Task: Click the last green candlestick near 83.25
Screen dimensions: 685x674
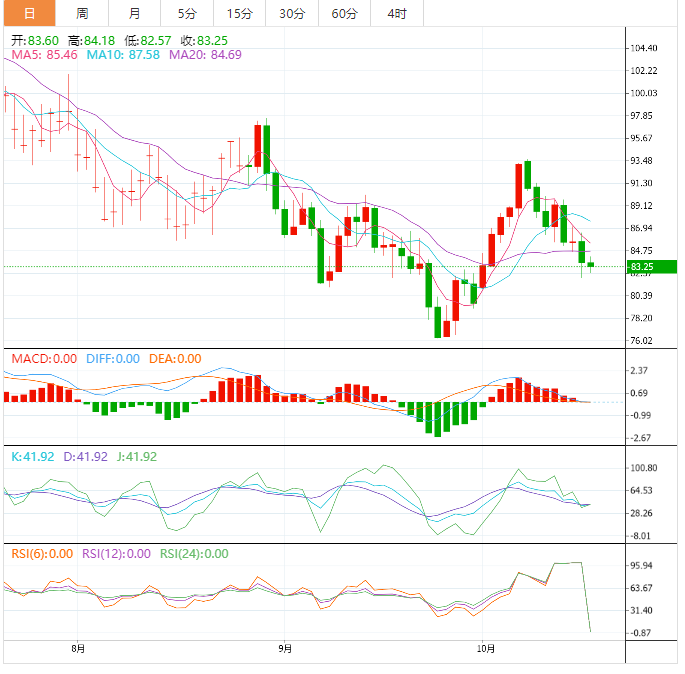Action: pos(591,265)
